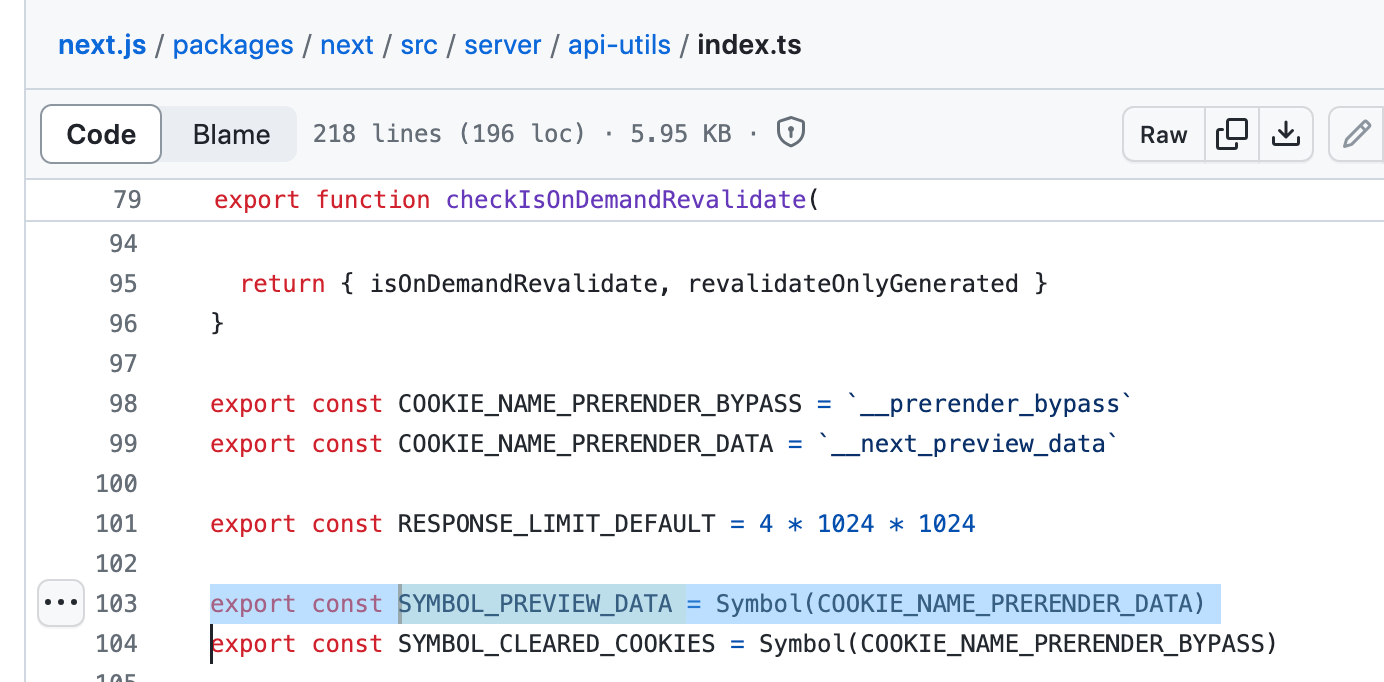The height and width of the screenshot is (682, 1384).
Task: Open the server folder breadcrumb
Action: click(x=503, y=45)
